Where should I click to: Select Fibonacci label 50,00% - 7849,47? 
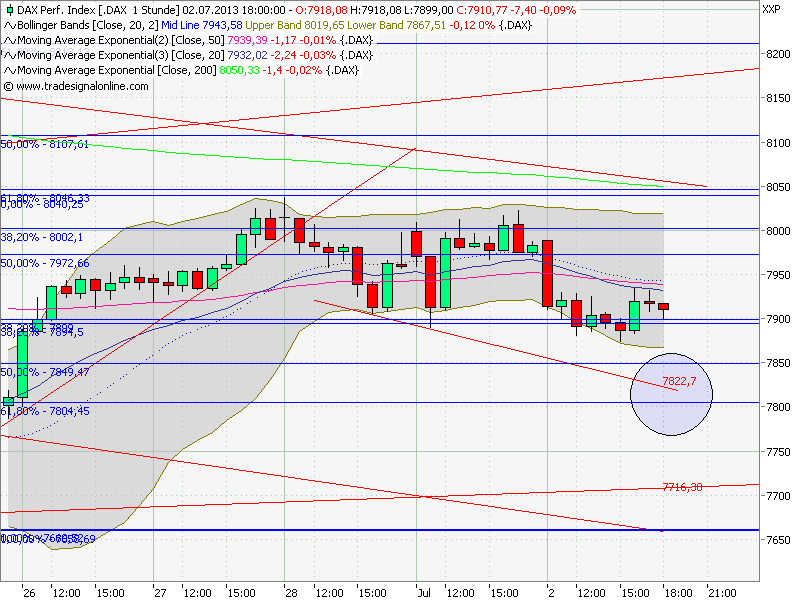click(x=45, y=372)
